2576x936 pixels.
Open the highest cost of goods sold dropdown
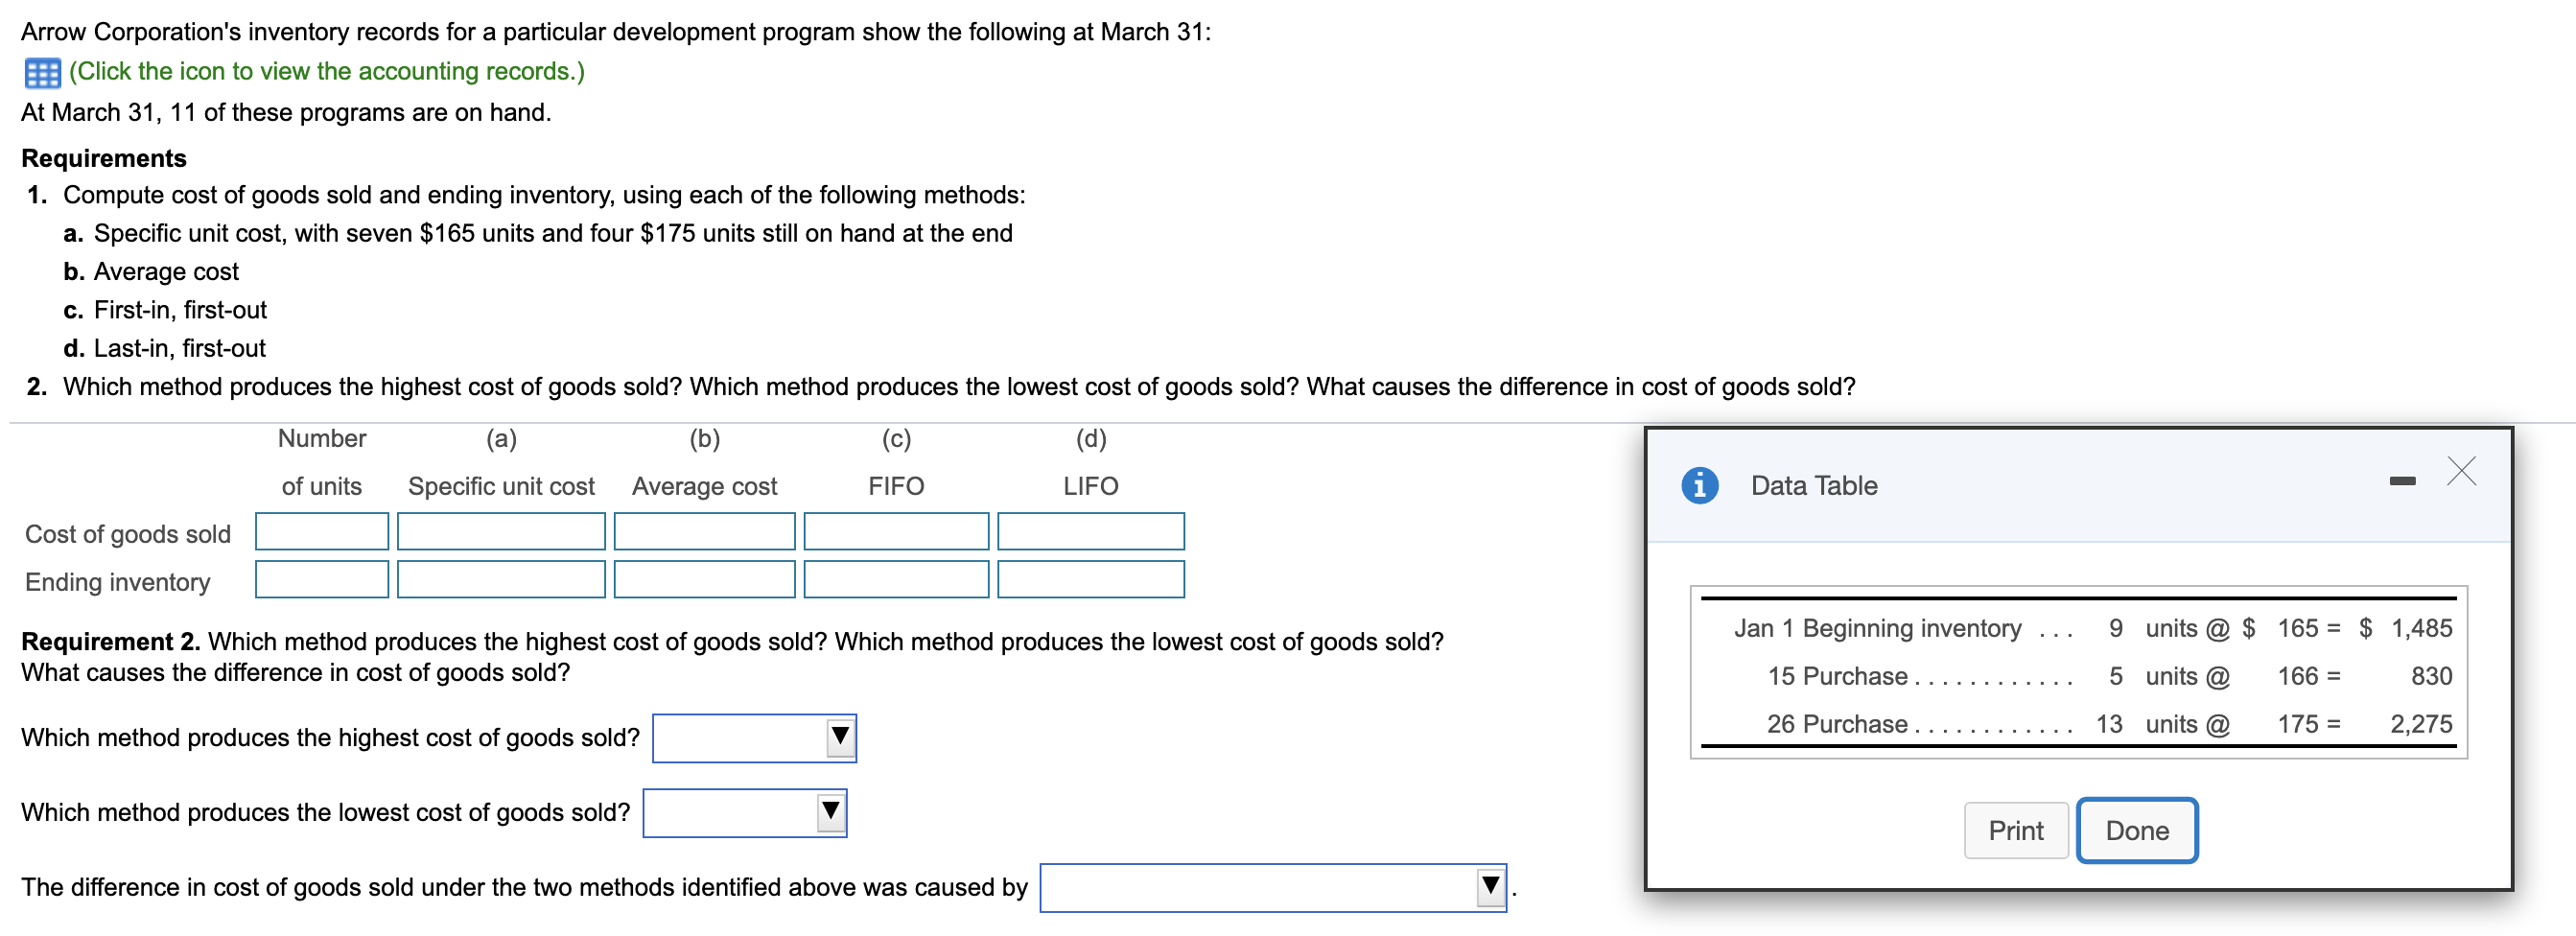(755, 738)
